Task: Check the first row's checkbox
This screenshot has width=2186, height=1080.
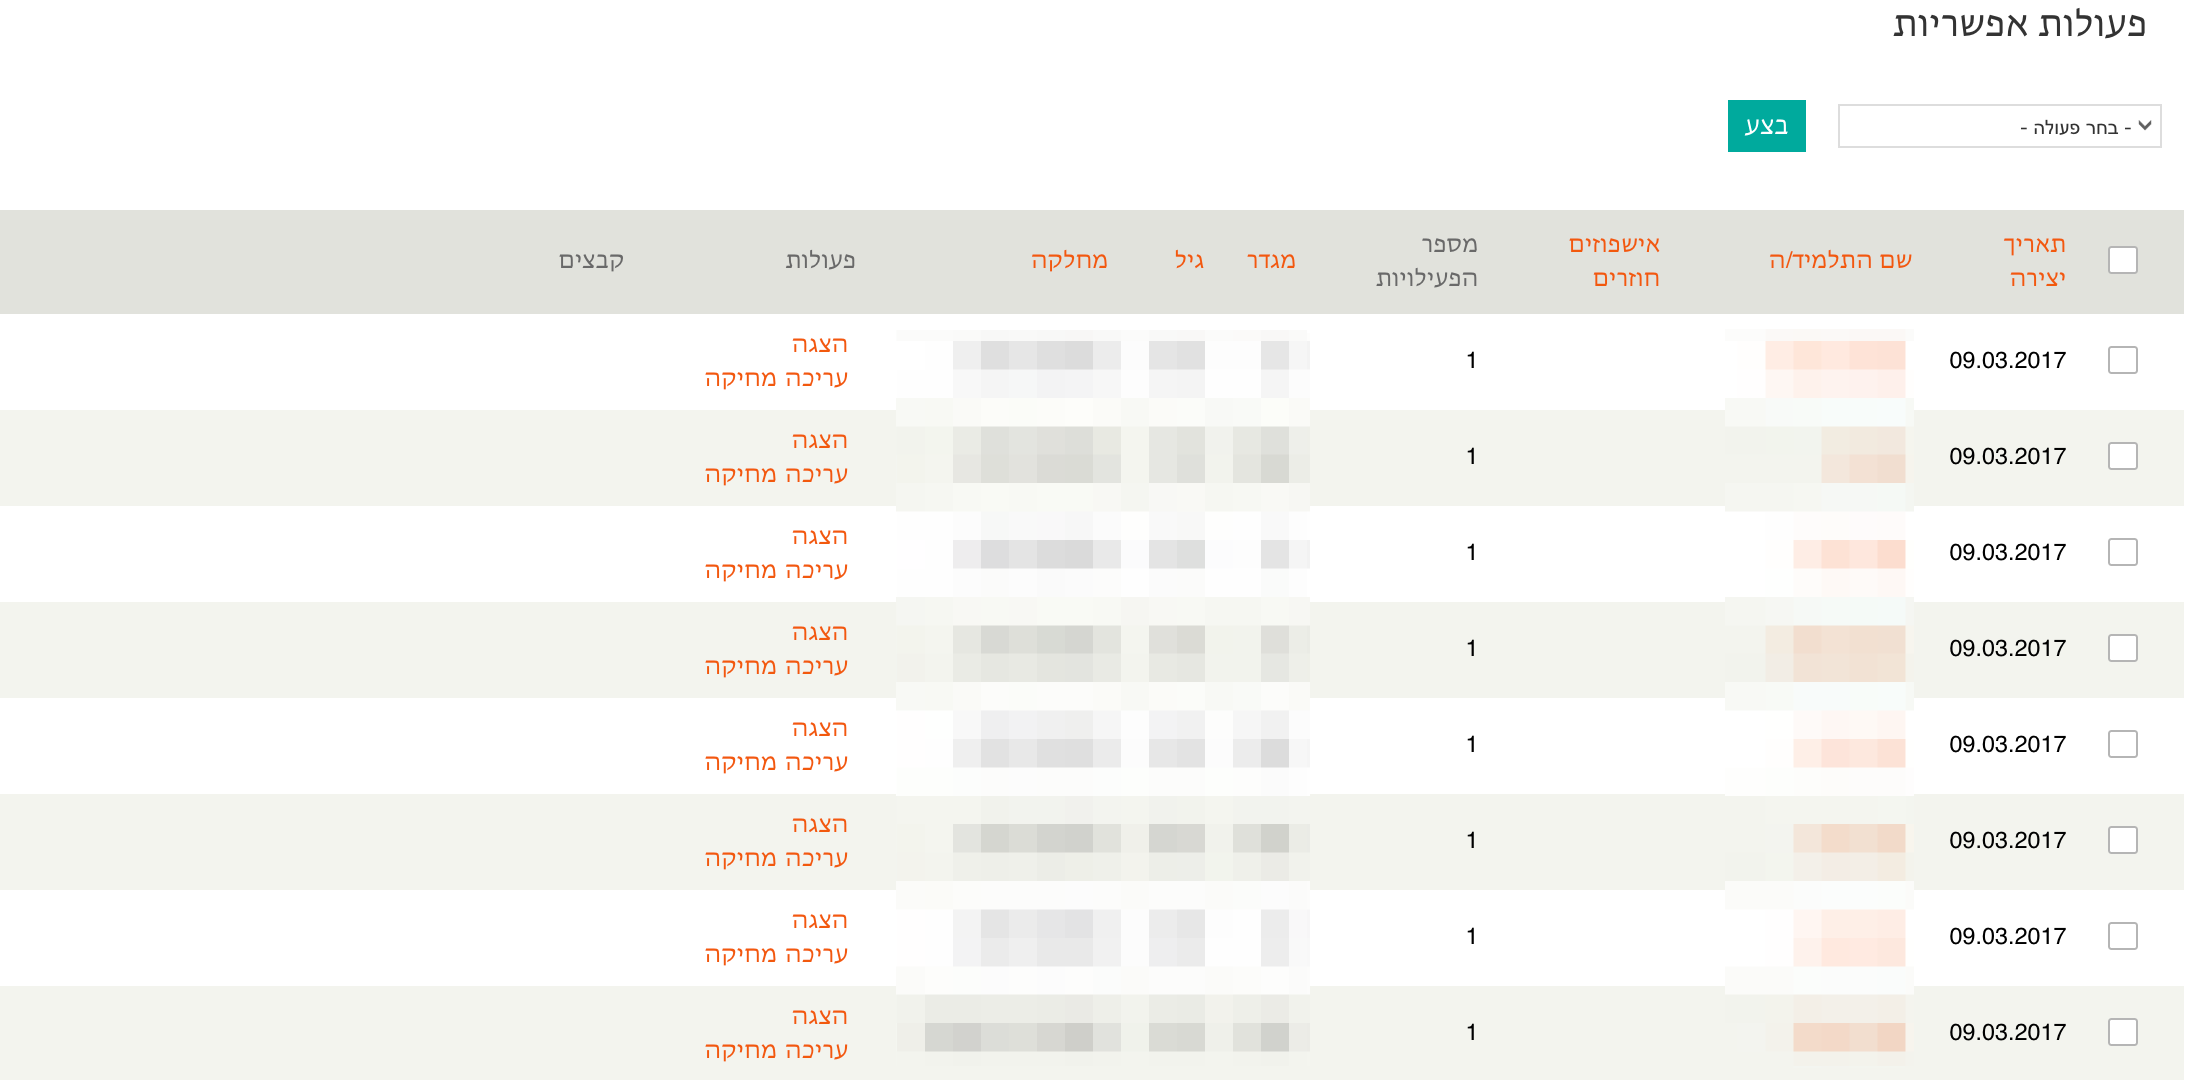Action: pyautogui.click(x=2122, y=360)
